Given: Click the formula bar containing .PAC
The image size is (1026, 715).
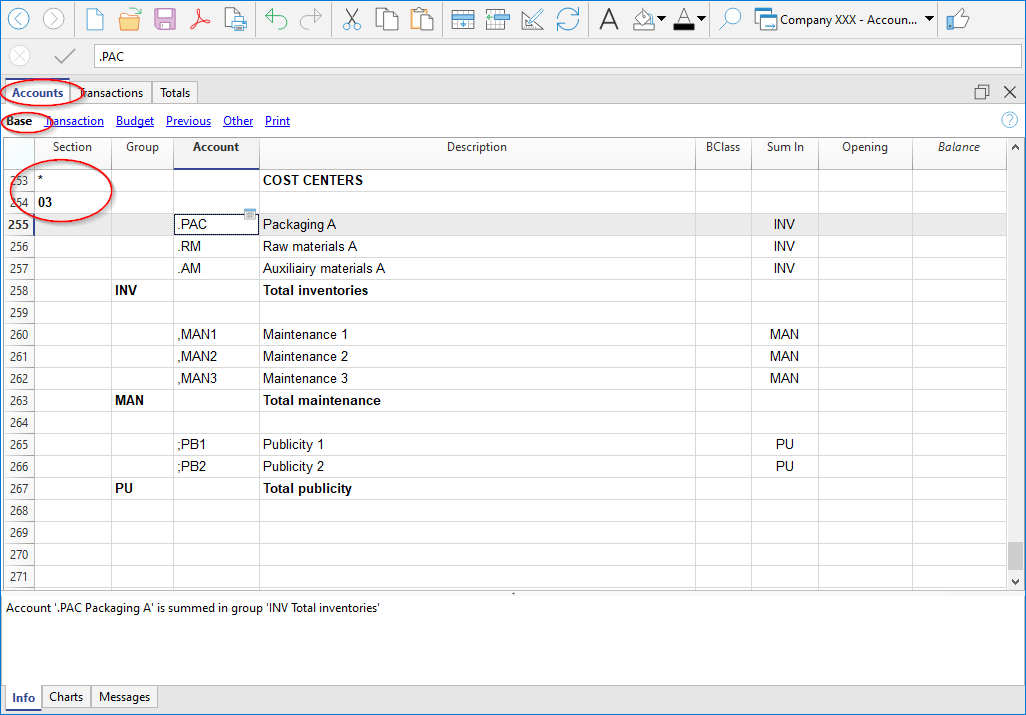Looking at the screenshot, I should tap(550, 57).
